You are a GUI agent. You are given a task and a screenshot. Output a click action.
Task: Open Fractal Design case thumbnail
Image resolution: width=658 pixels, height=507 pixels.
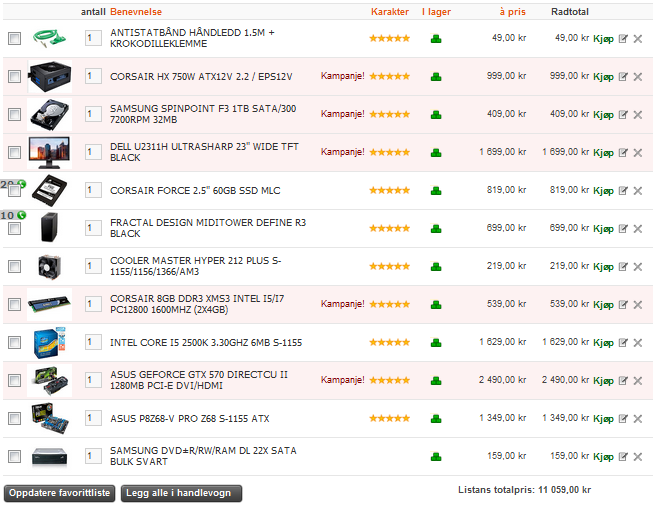pos(49,228)
